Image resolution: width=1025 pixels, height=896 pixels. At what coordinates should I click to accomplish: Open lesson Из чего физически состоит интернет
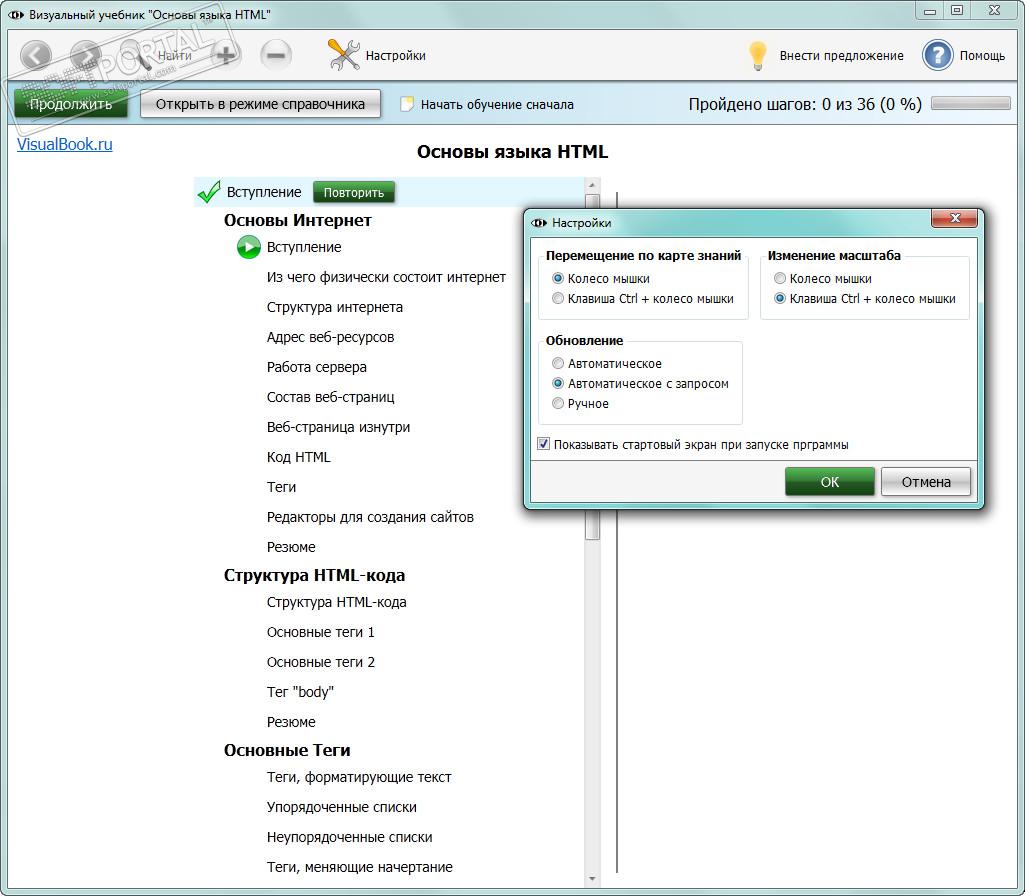pos(386,277)
